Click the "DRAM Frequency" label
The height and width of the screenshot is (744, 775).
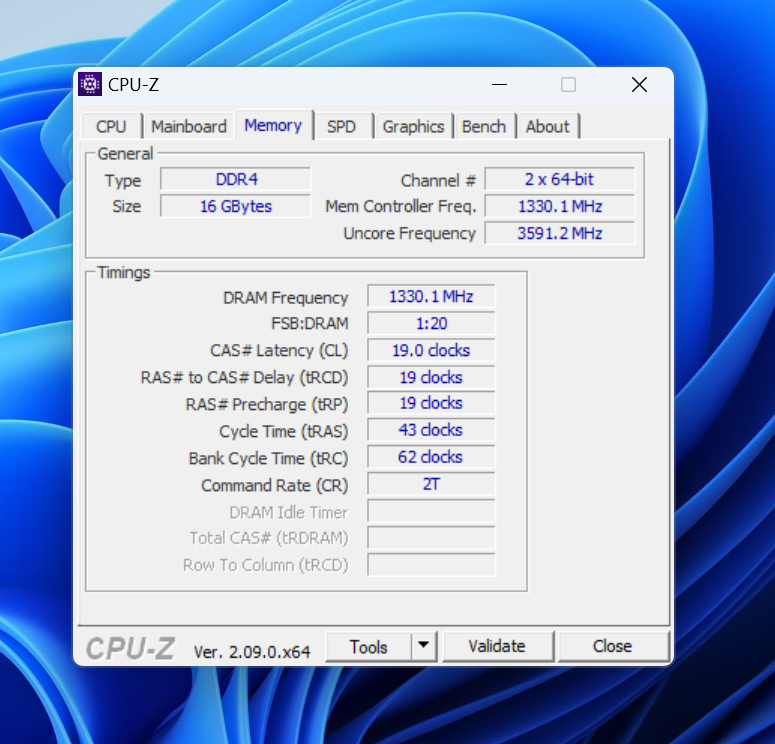pyautogui.click(x=286, y=298)
